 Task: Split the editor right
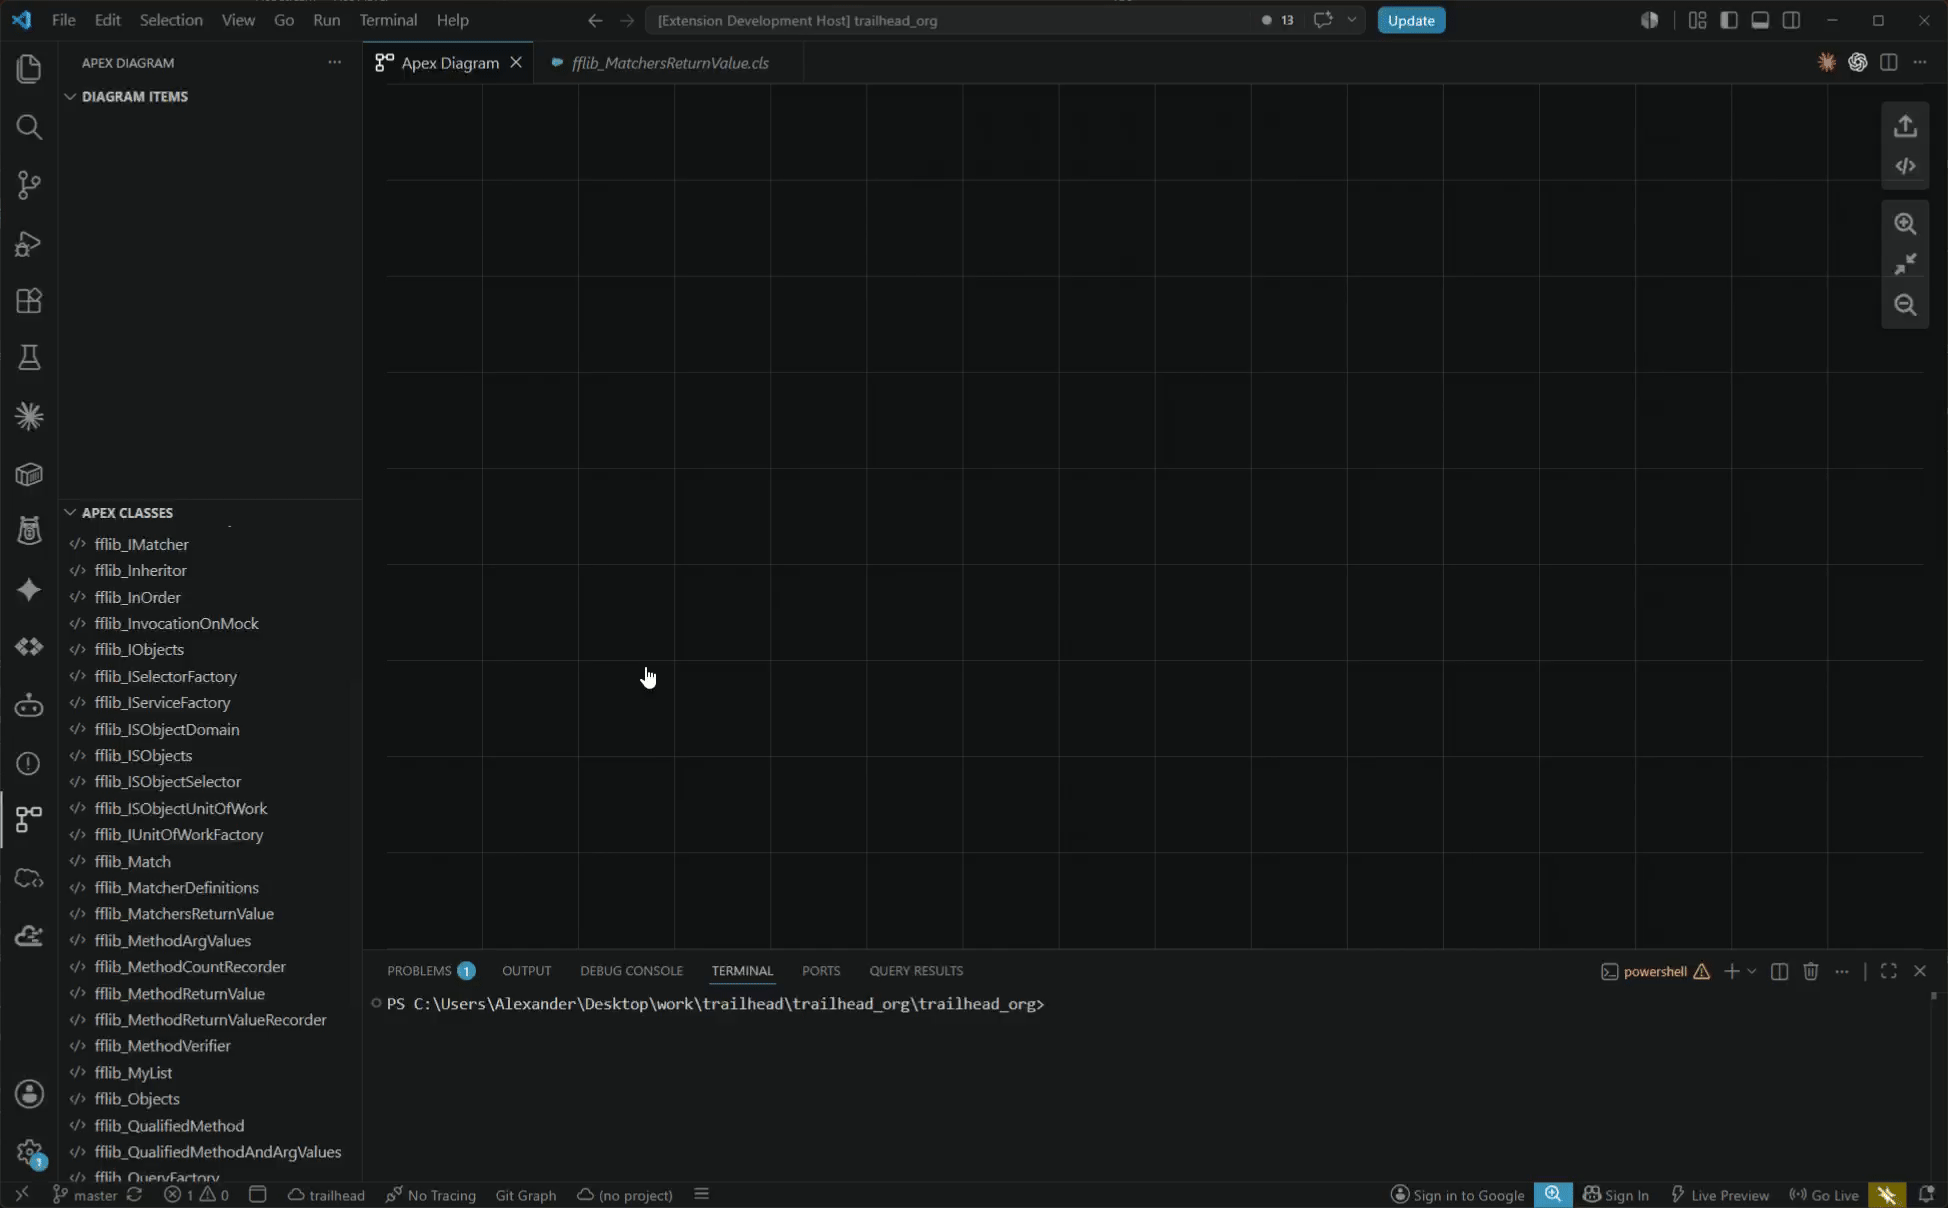coord(1888,62)
